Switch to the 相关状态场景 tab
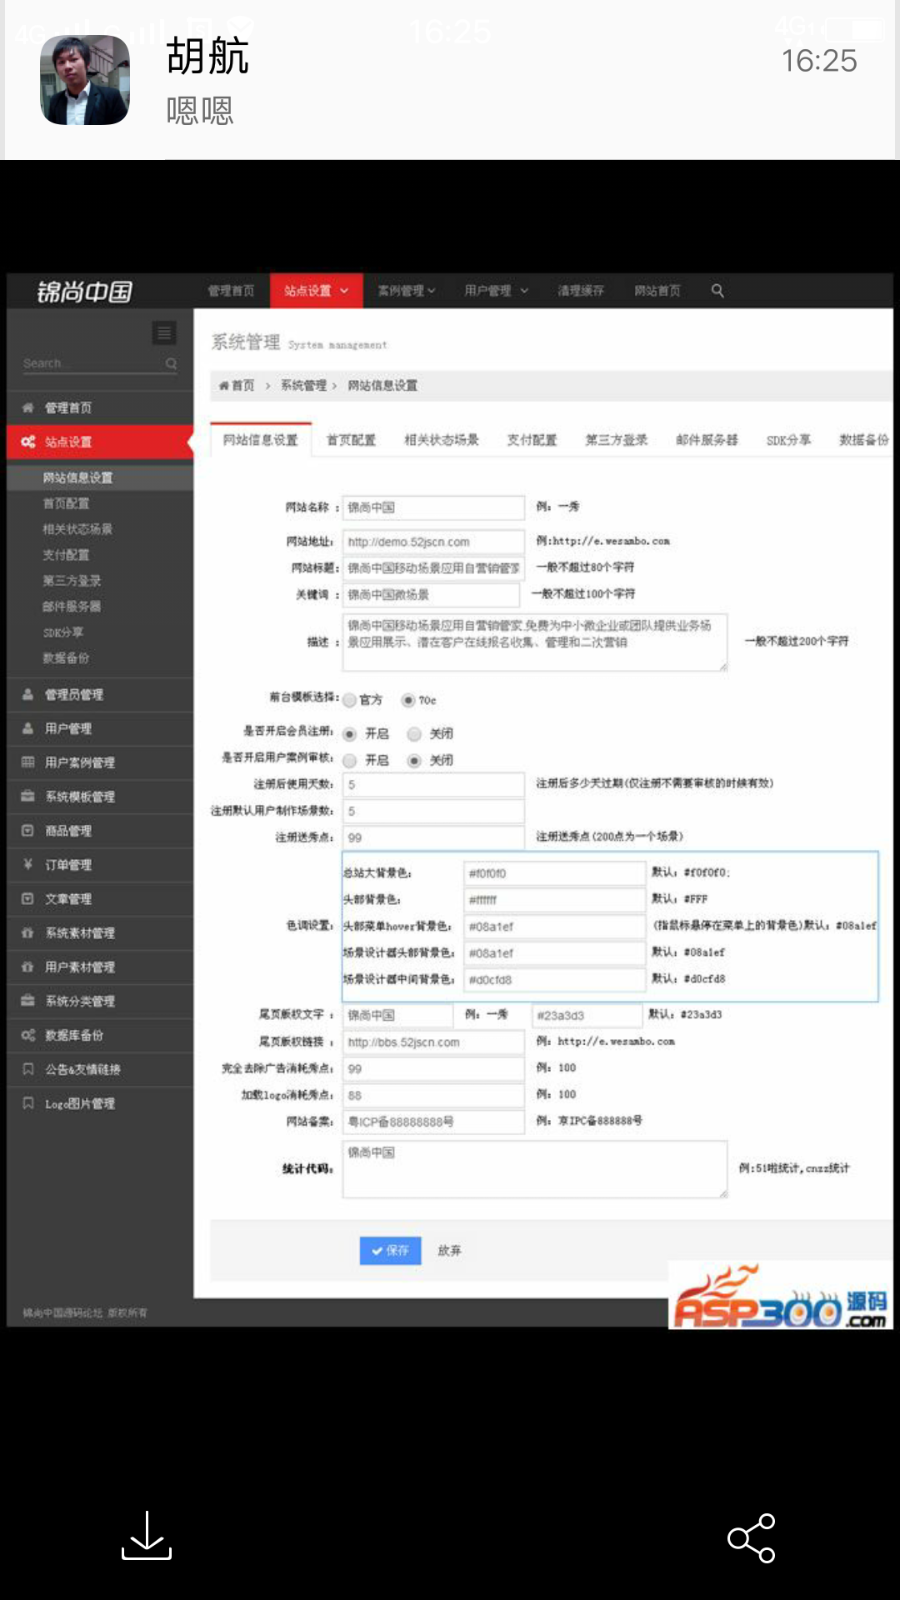The image size is (900, 1600). pyautogui.click(x=441, y=440)
